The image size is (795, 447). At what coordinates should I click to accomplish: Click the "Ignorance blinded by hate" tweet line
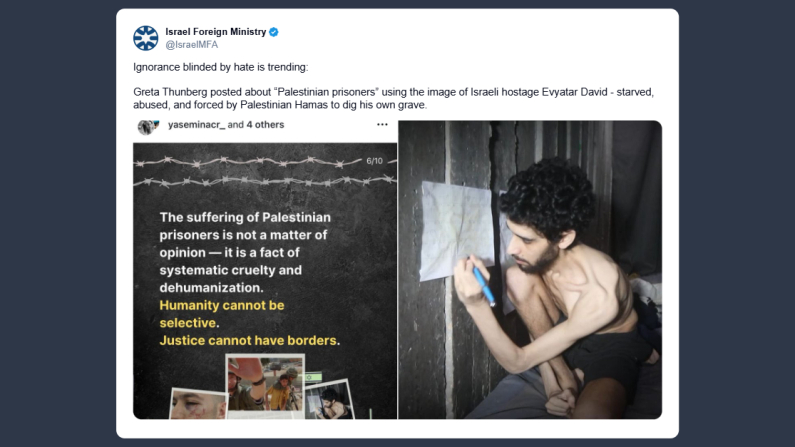click(x=221, y=67)
